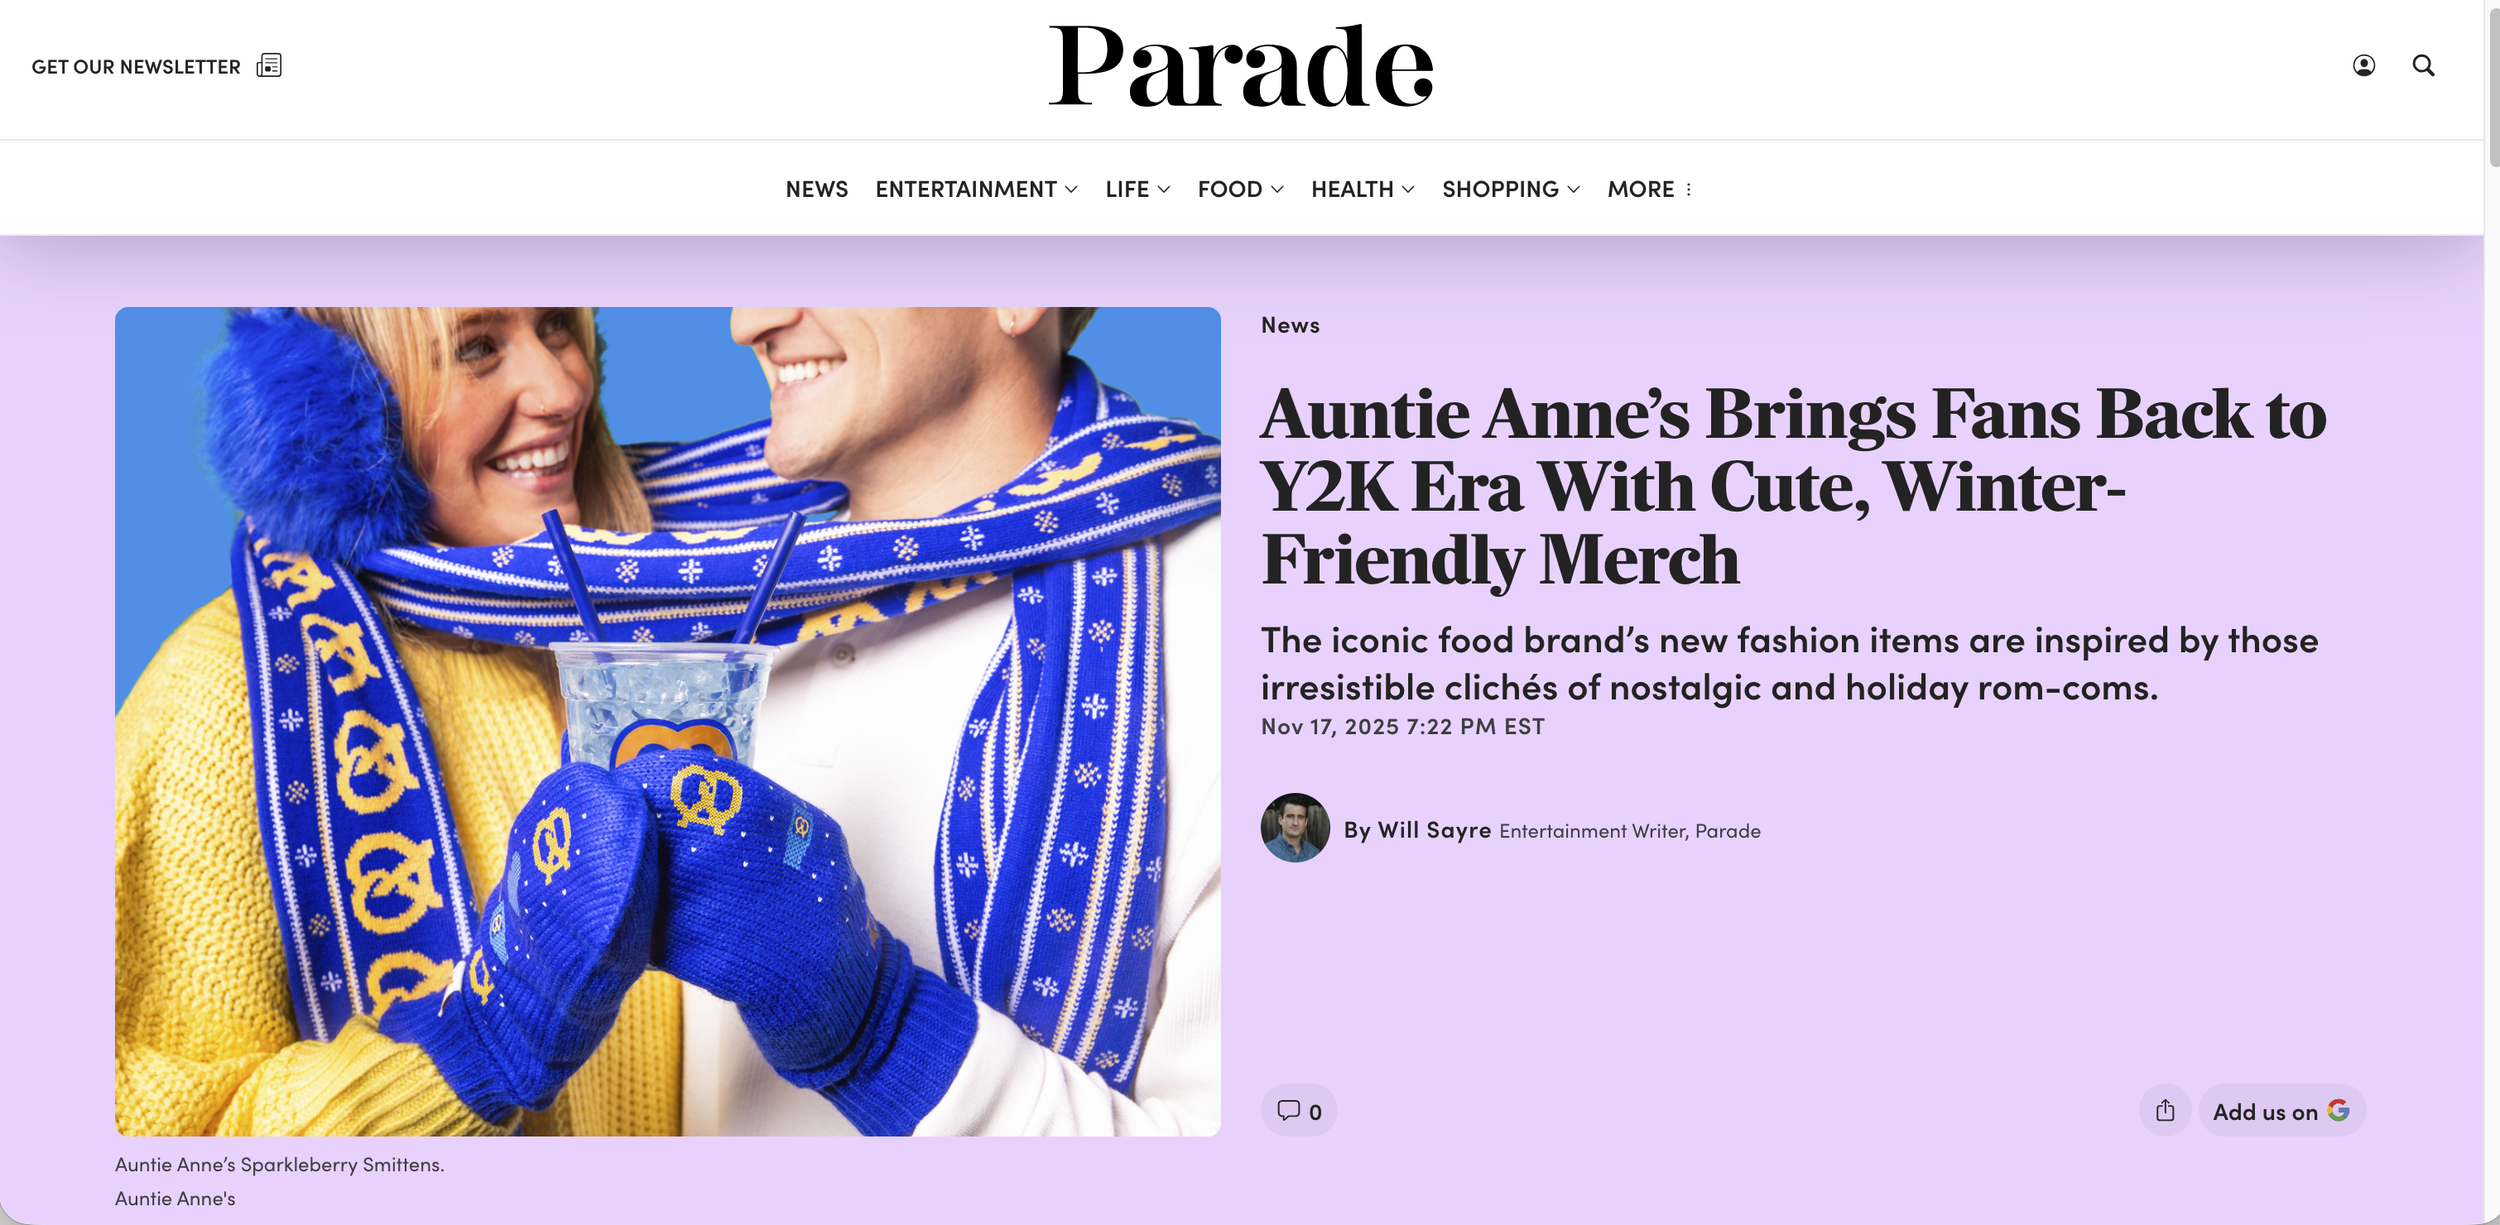The image size is (2500, 1225).
Task: Click the newsletter newspaper icon
Action: point(269,66)
